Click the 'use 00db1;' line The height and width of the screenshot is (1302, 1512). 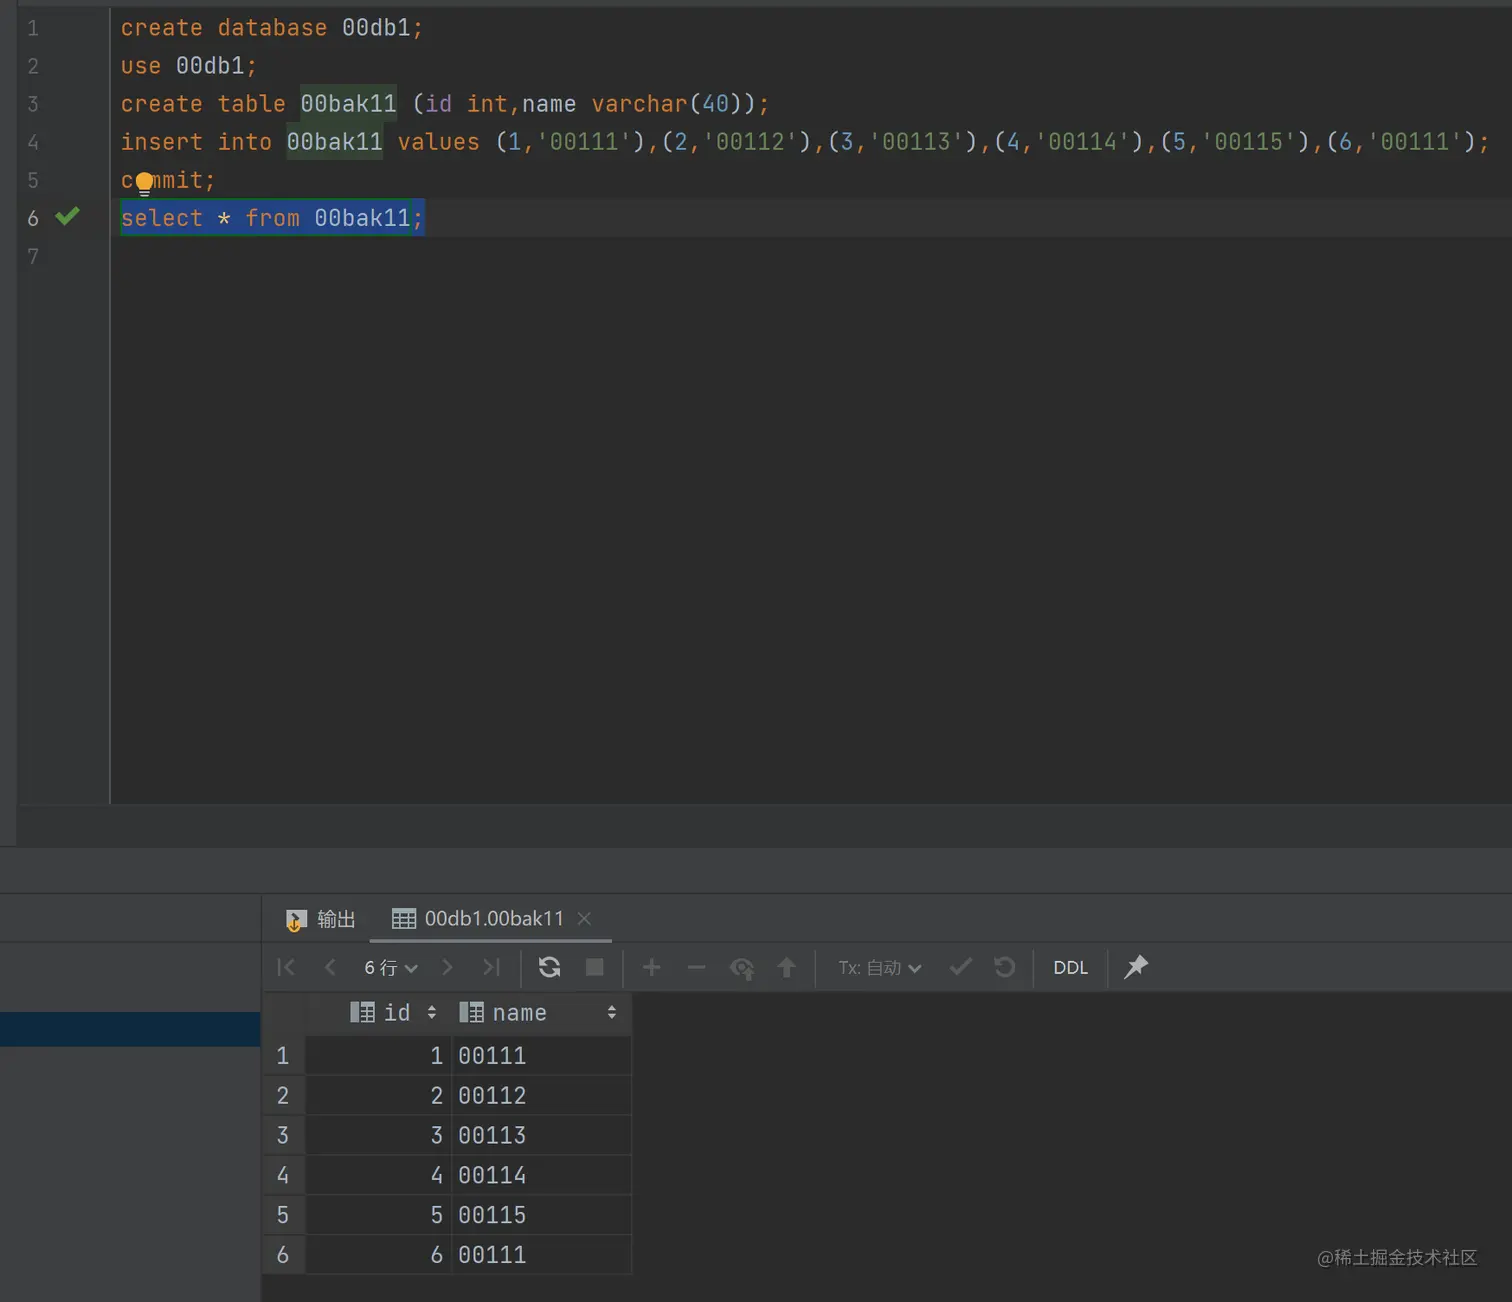click(189, 66)
